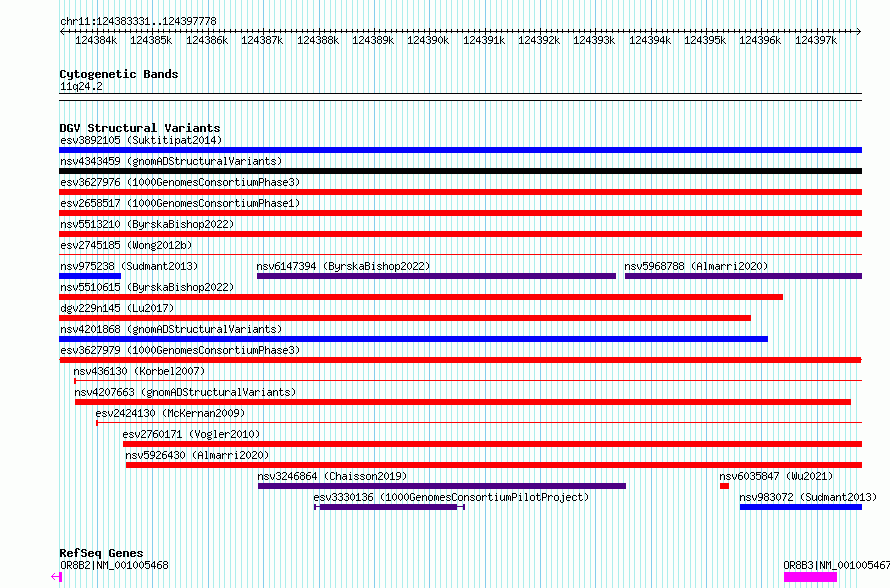Open the OR8B3|NM_001005467 gene label
Viewport: 890px width, 588px height.
click(x=837, y=565)
